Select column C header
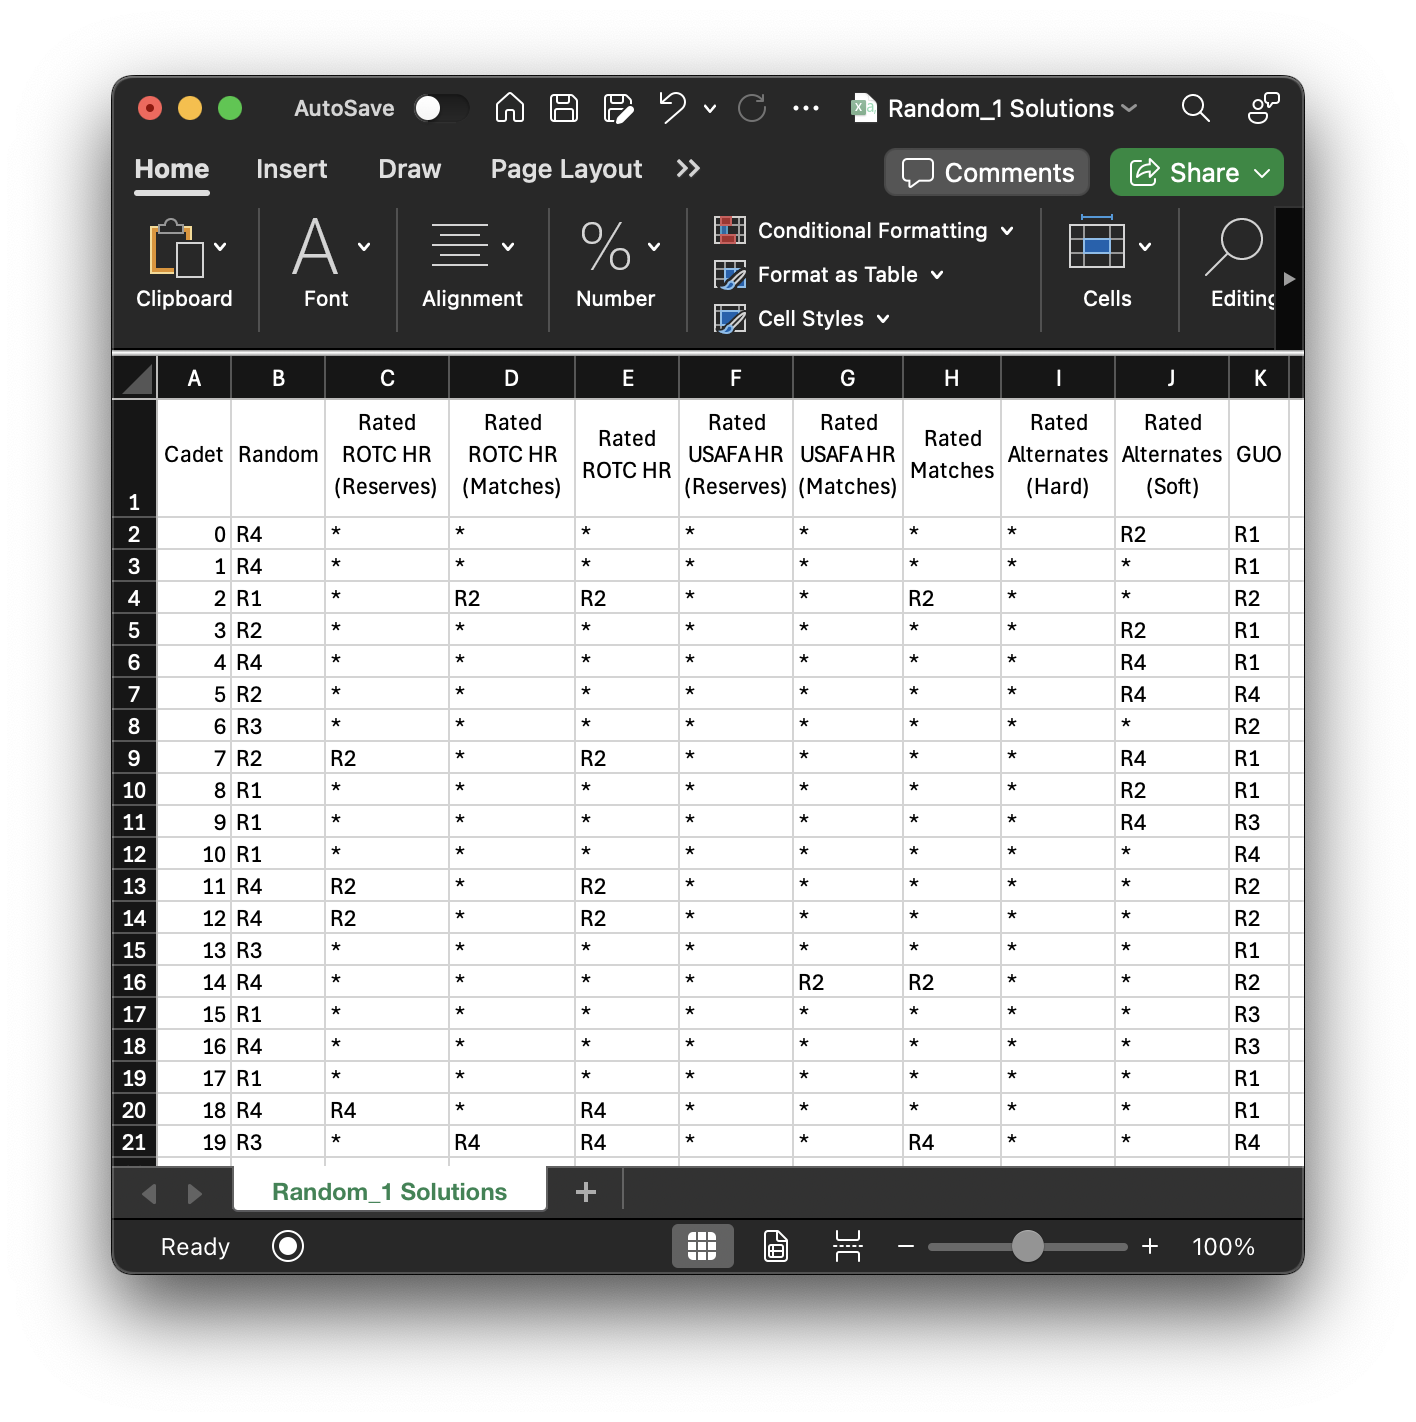This screenshot has height=1422, width=1416. 387,378
